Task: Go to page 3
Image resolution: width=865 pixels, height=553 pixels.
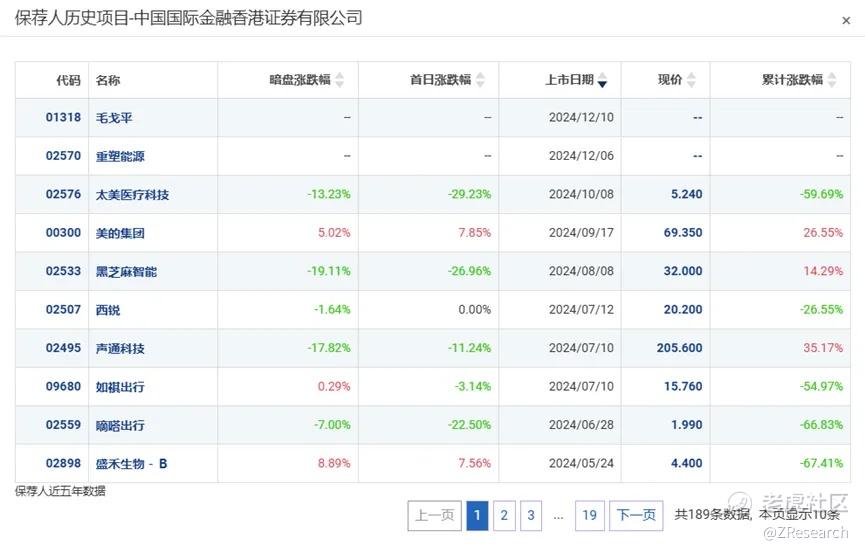Action: pos(531,515)
